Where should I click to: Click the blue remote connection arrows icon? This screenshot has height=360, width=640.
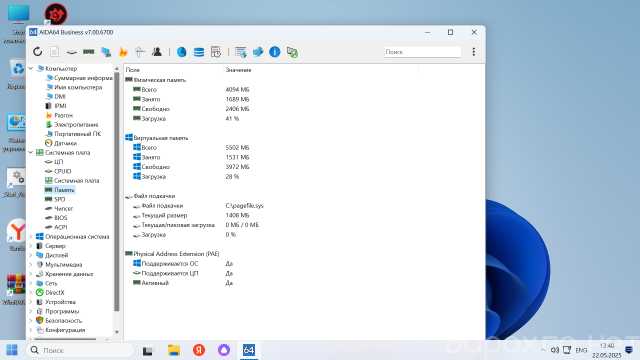coord(258,52)
